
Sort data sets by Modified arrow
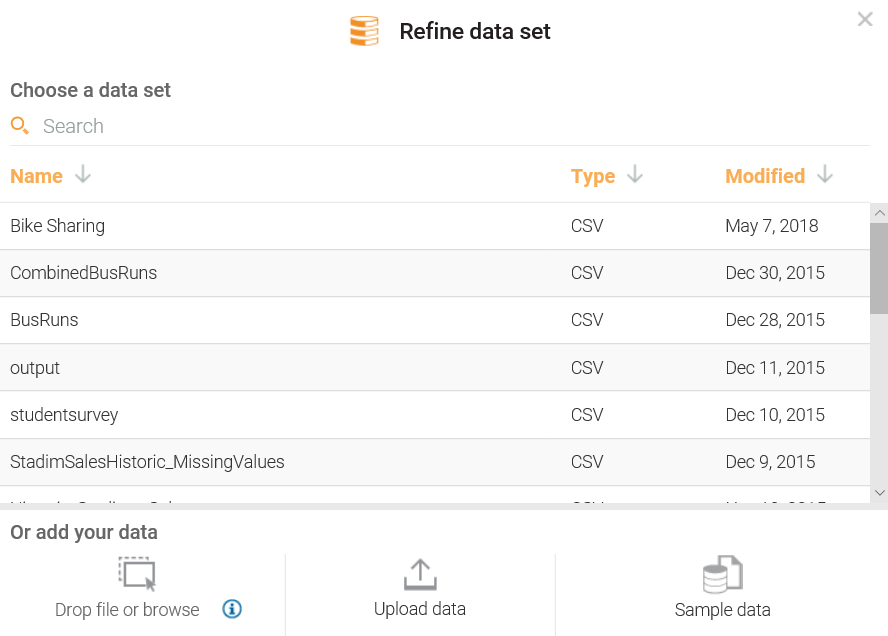pyautogui.click(x=825, y=175)
